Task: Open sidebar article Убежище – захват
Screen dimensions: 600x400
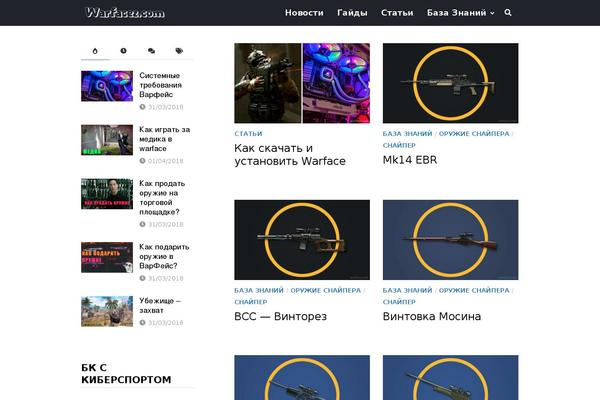Action: (x=160, y=305)
